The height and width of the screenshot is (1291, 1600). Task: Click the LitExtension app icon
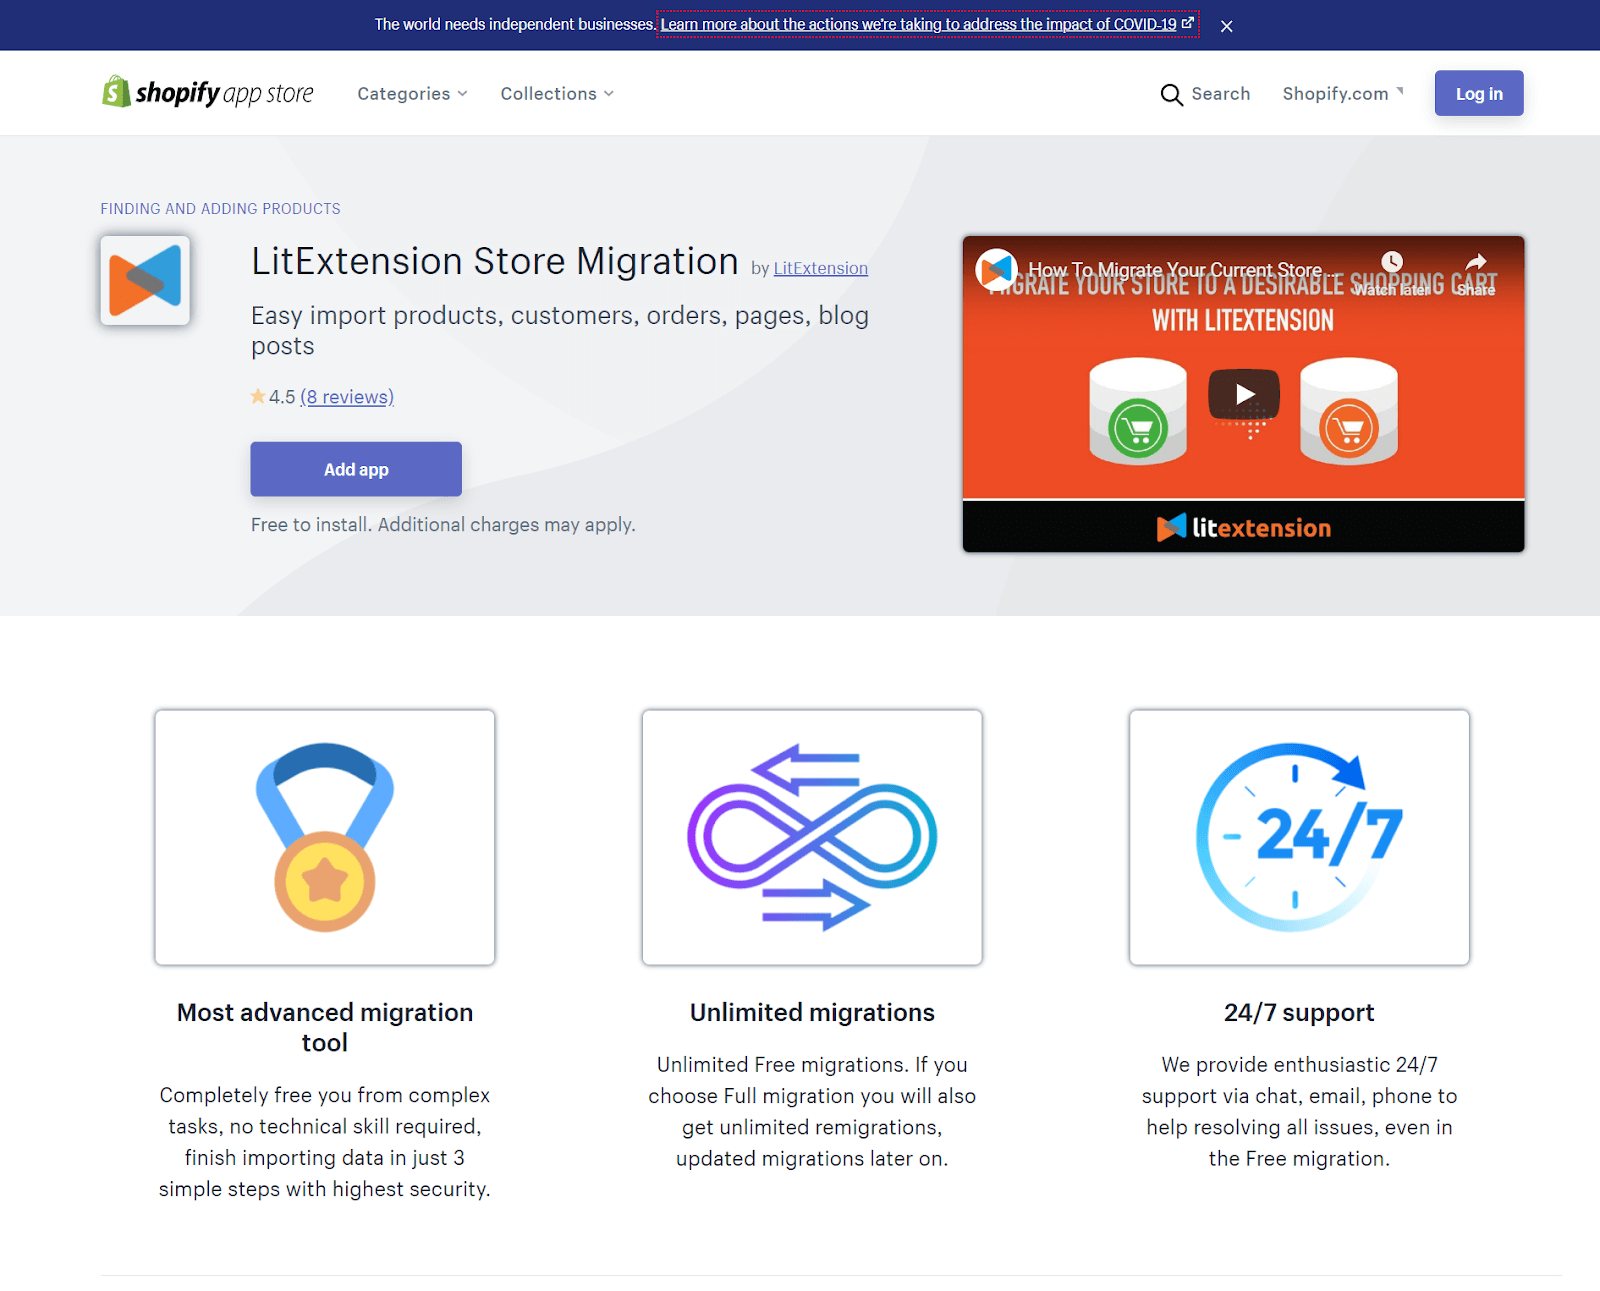click(145, 281)
